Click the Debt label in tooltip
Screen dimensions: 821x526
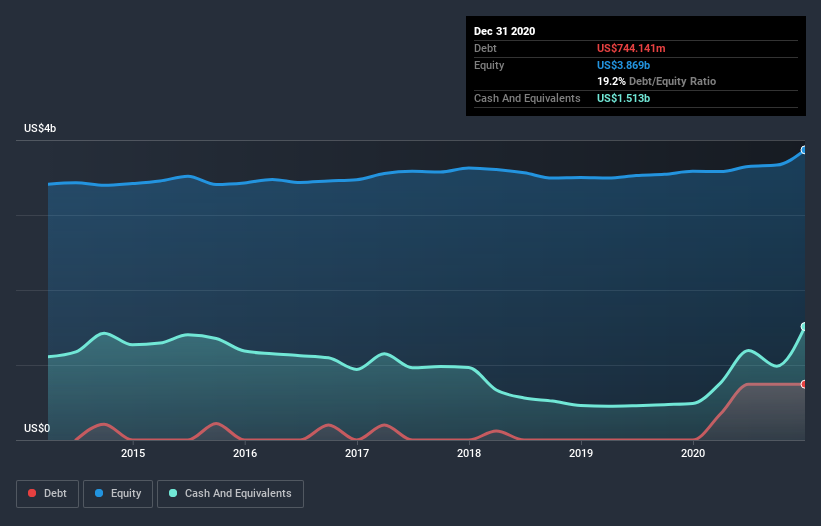click(485, 48)
